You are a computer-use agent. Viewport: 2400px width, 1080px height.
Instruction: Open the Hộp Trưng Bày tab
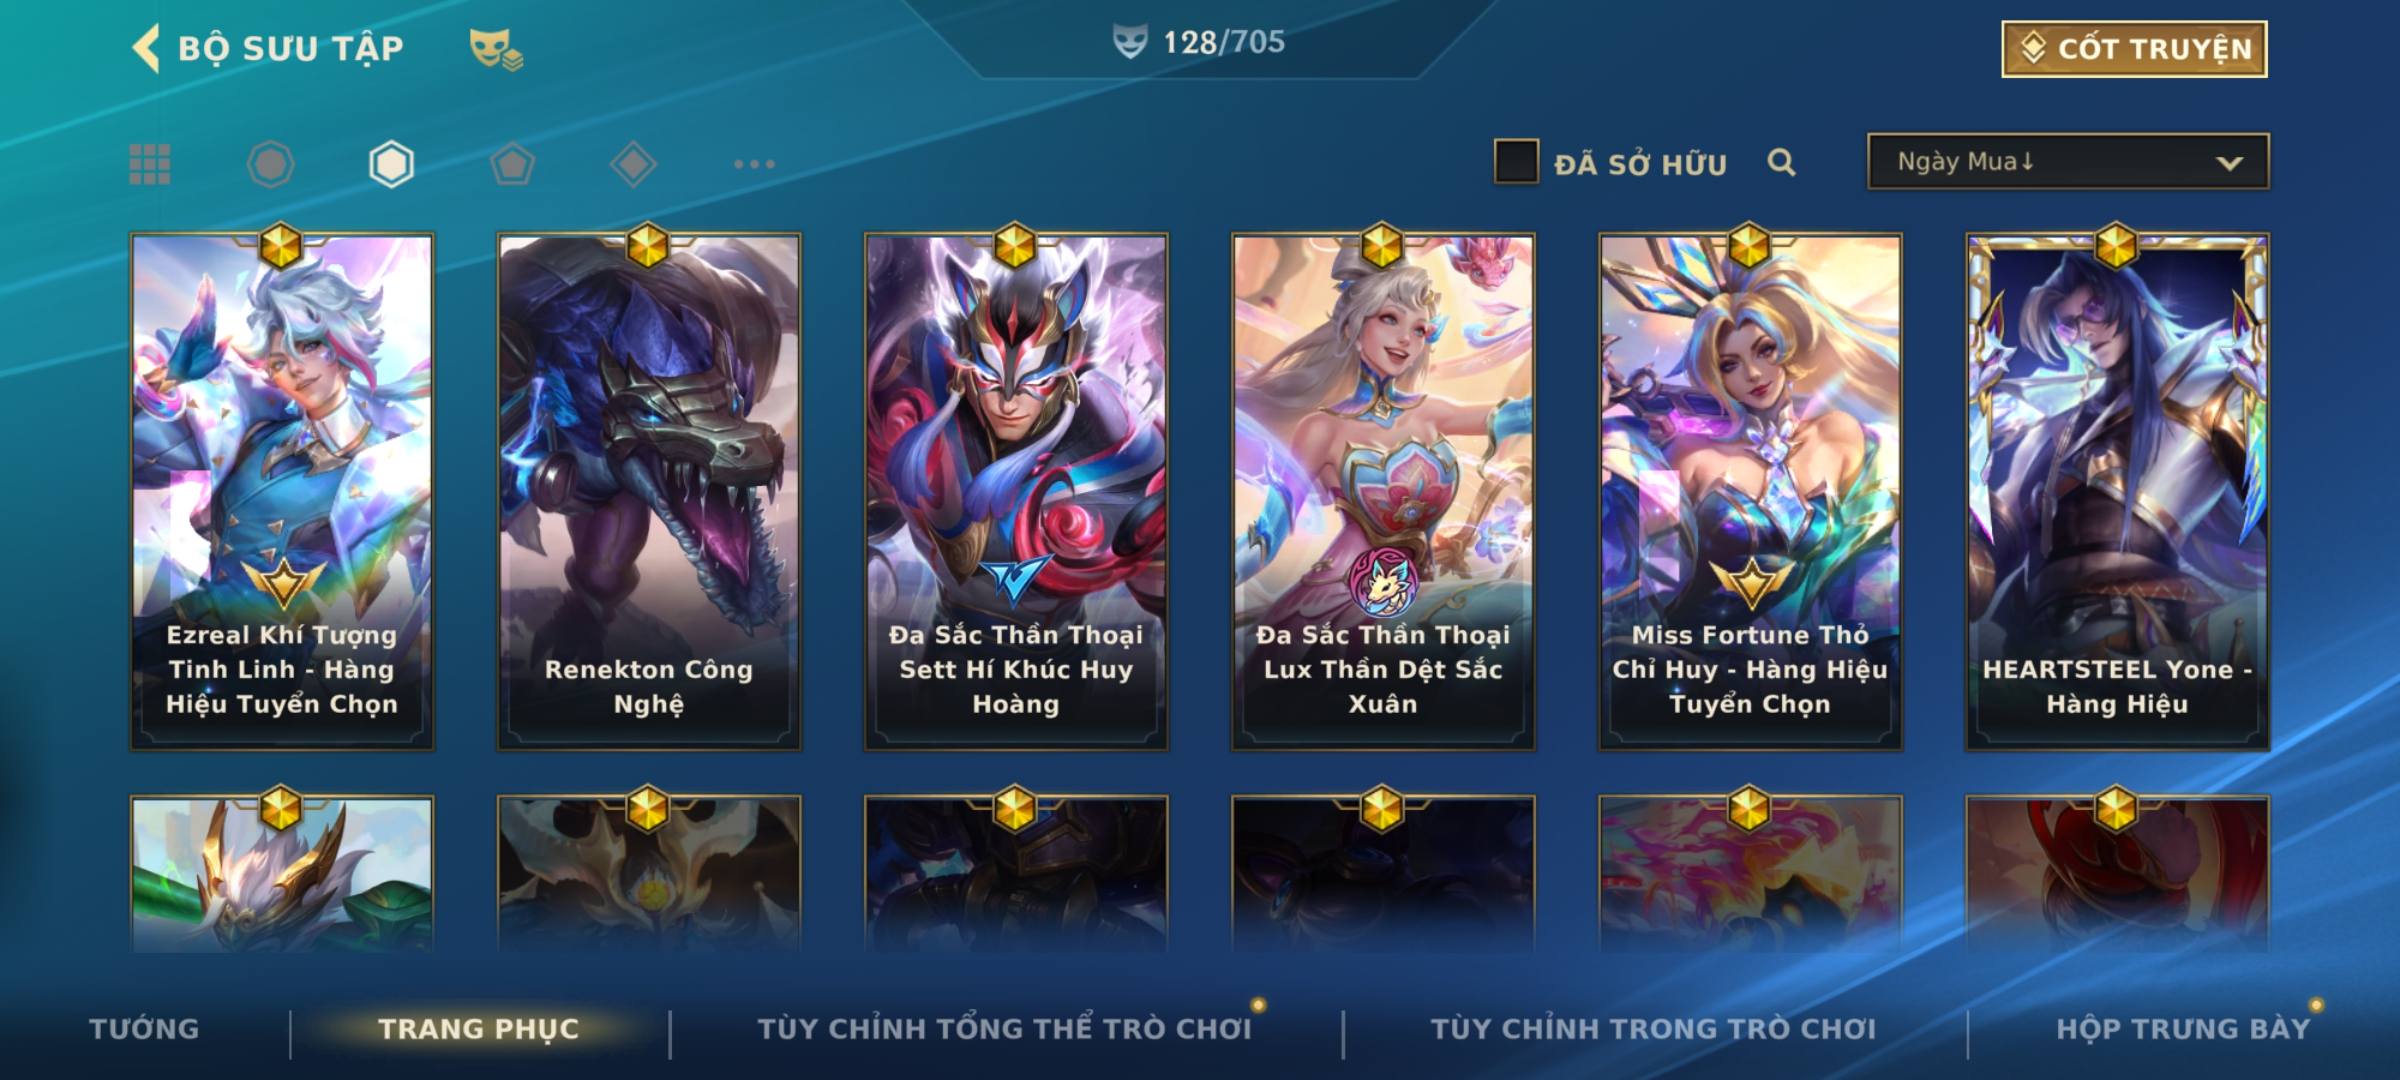[x=2183, y=1029]
